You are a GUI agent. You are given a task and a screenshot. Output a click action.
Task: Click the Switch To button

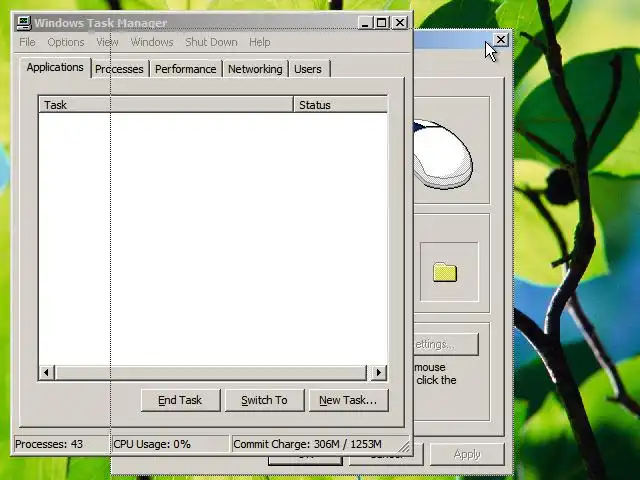point(264,400)
